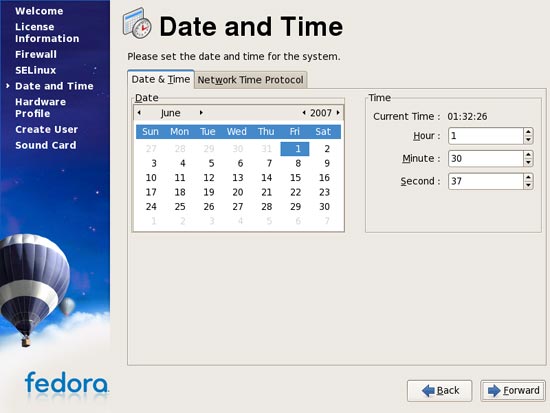
Task: Decrease the Hour value with down arrow
Action: [528, 140]
